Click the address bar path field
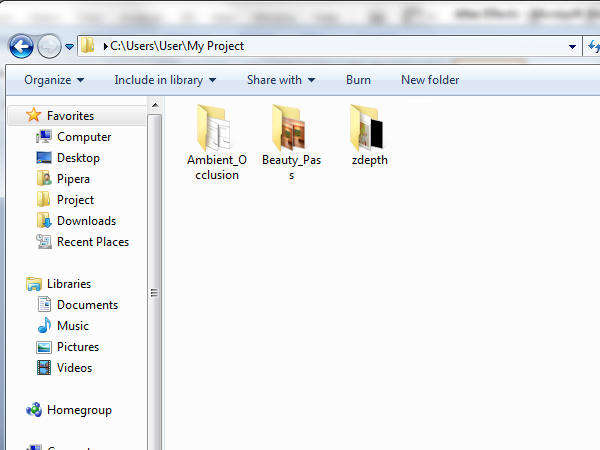This screenshot has height=450, width=600. tap(330, 46)
